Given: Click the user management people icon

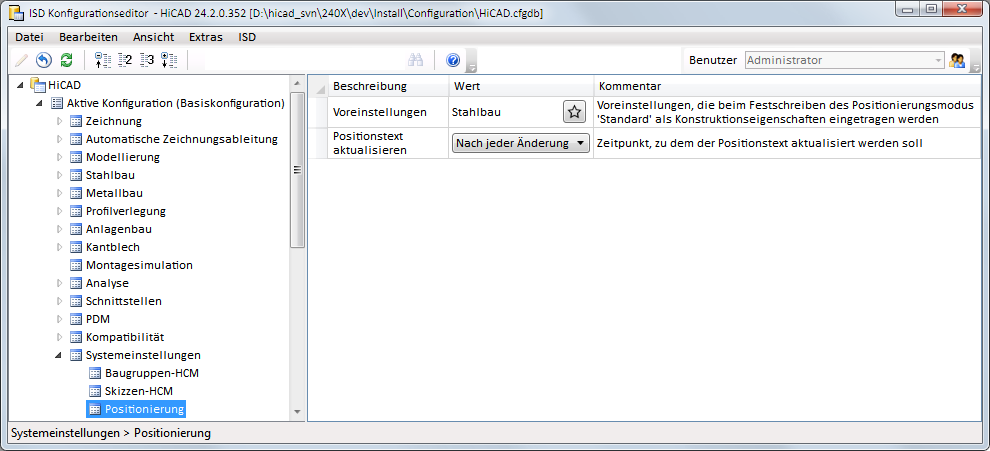Looking at the screenshot, I should point(957,61).
